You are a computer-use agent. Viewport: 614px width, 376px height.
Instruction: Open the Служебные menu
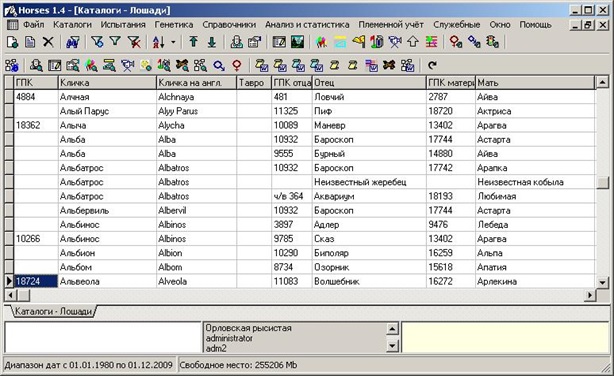[x=457, y=25]
